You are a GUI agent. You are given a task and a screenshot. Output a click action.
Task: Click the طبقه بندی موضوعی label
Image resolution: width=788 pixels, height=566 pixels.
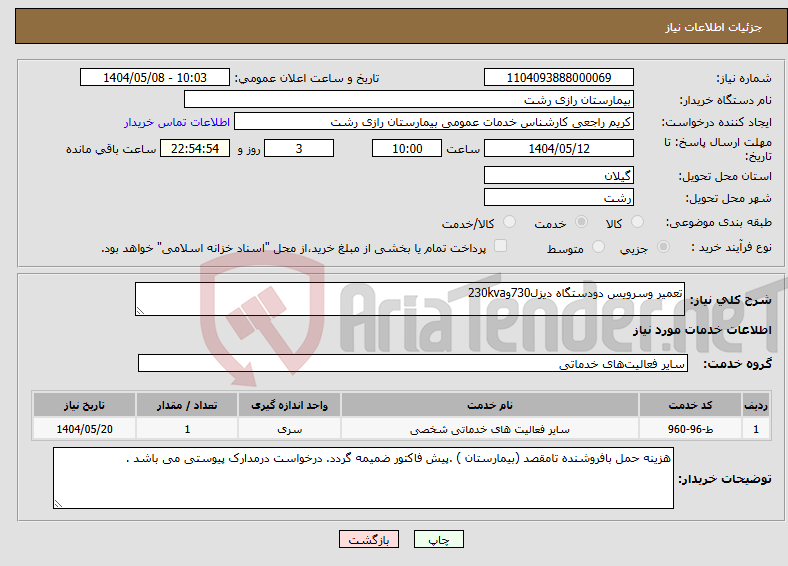tap(719, 222)
